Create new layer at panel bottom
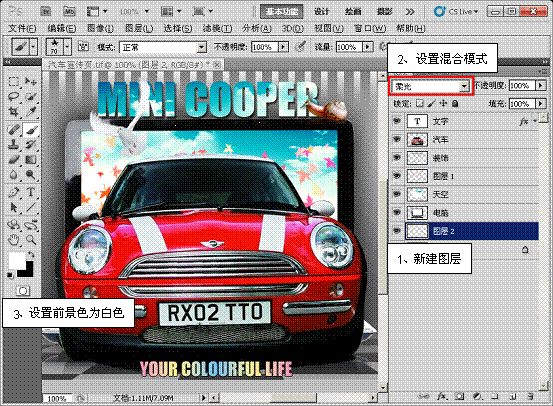 (513, 396)
